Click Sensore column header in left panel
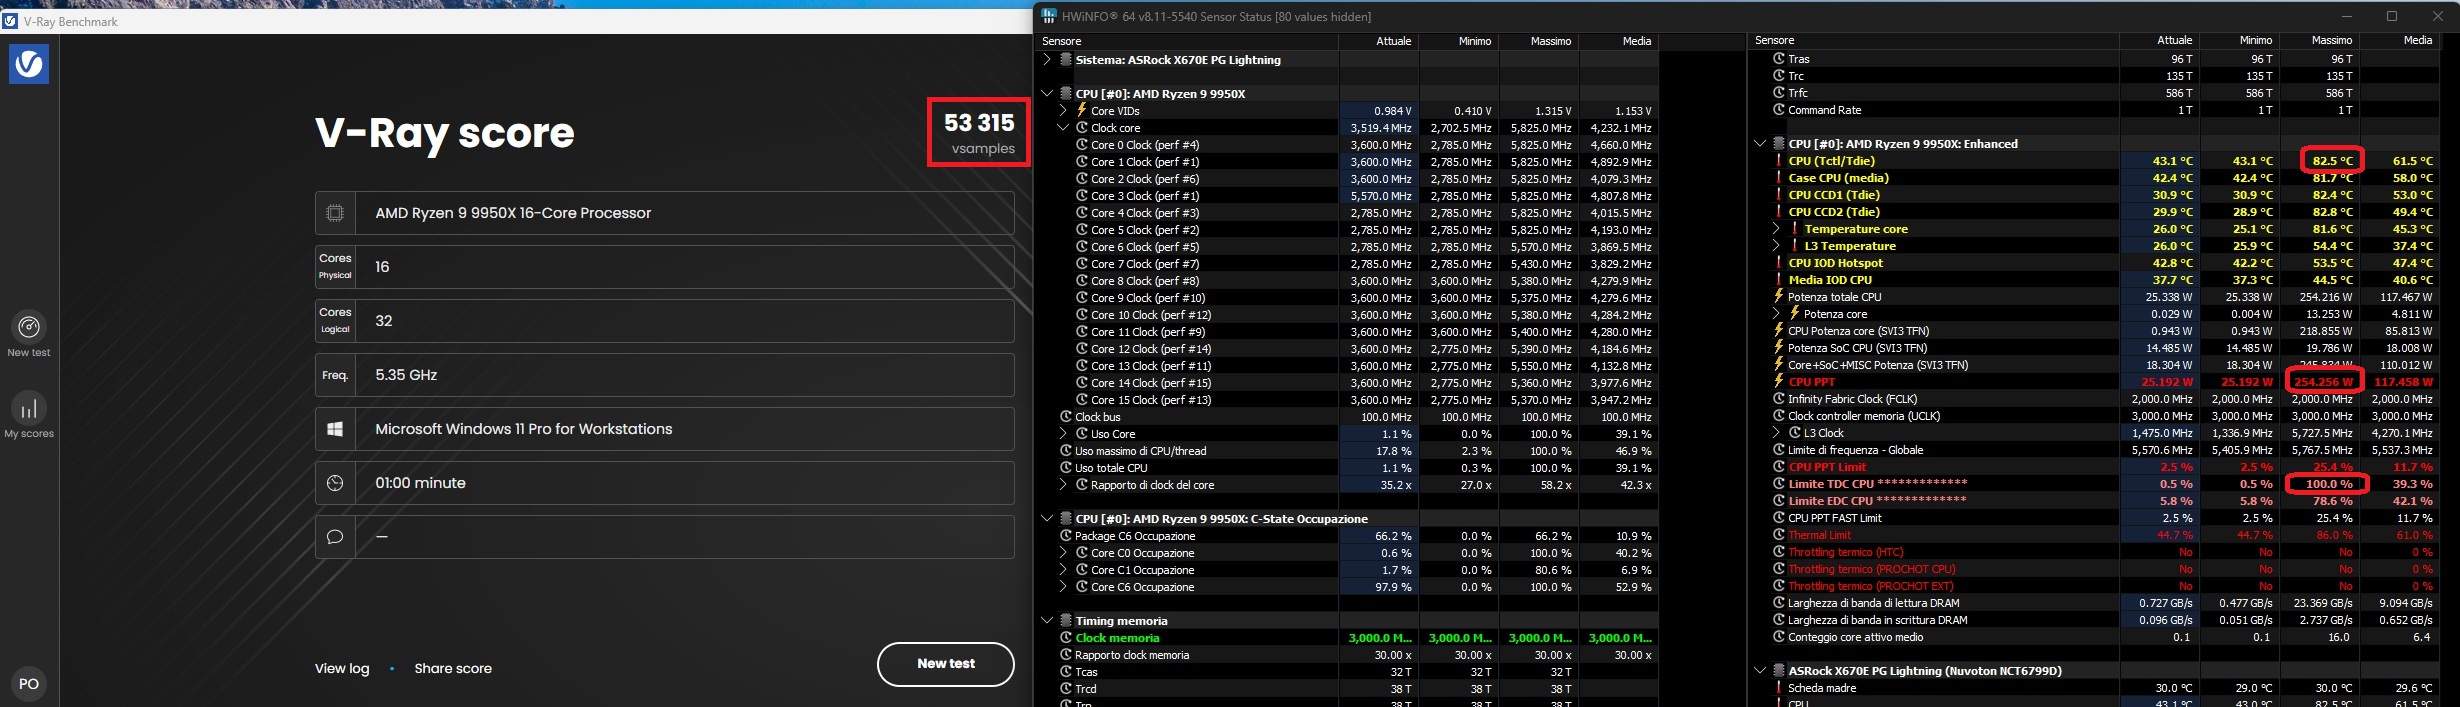The height and width of the screenshot is (707, 2460). (1187, 41)
